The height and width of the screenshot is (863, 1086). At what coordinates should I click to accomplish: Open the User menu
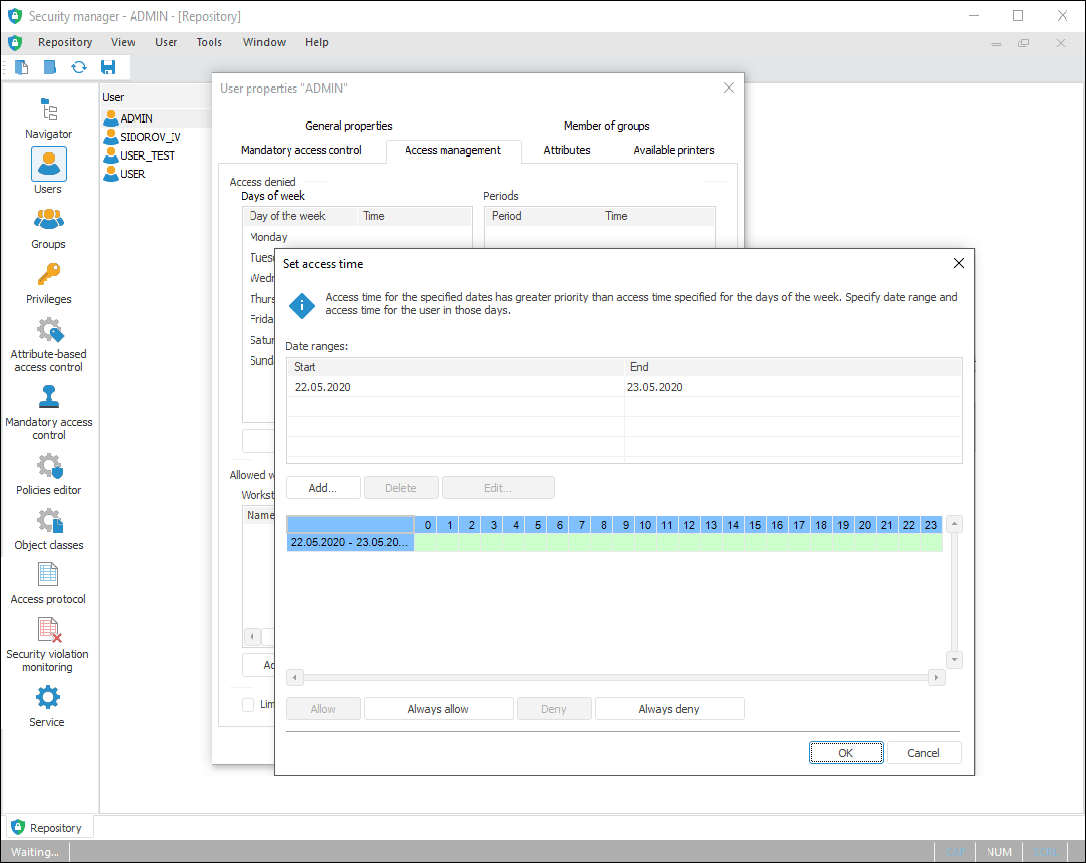[x=166, y=42]
